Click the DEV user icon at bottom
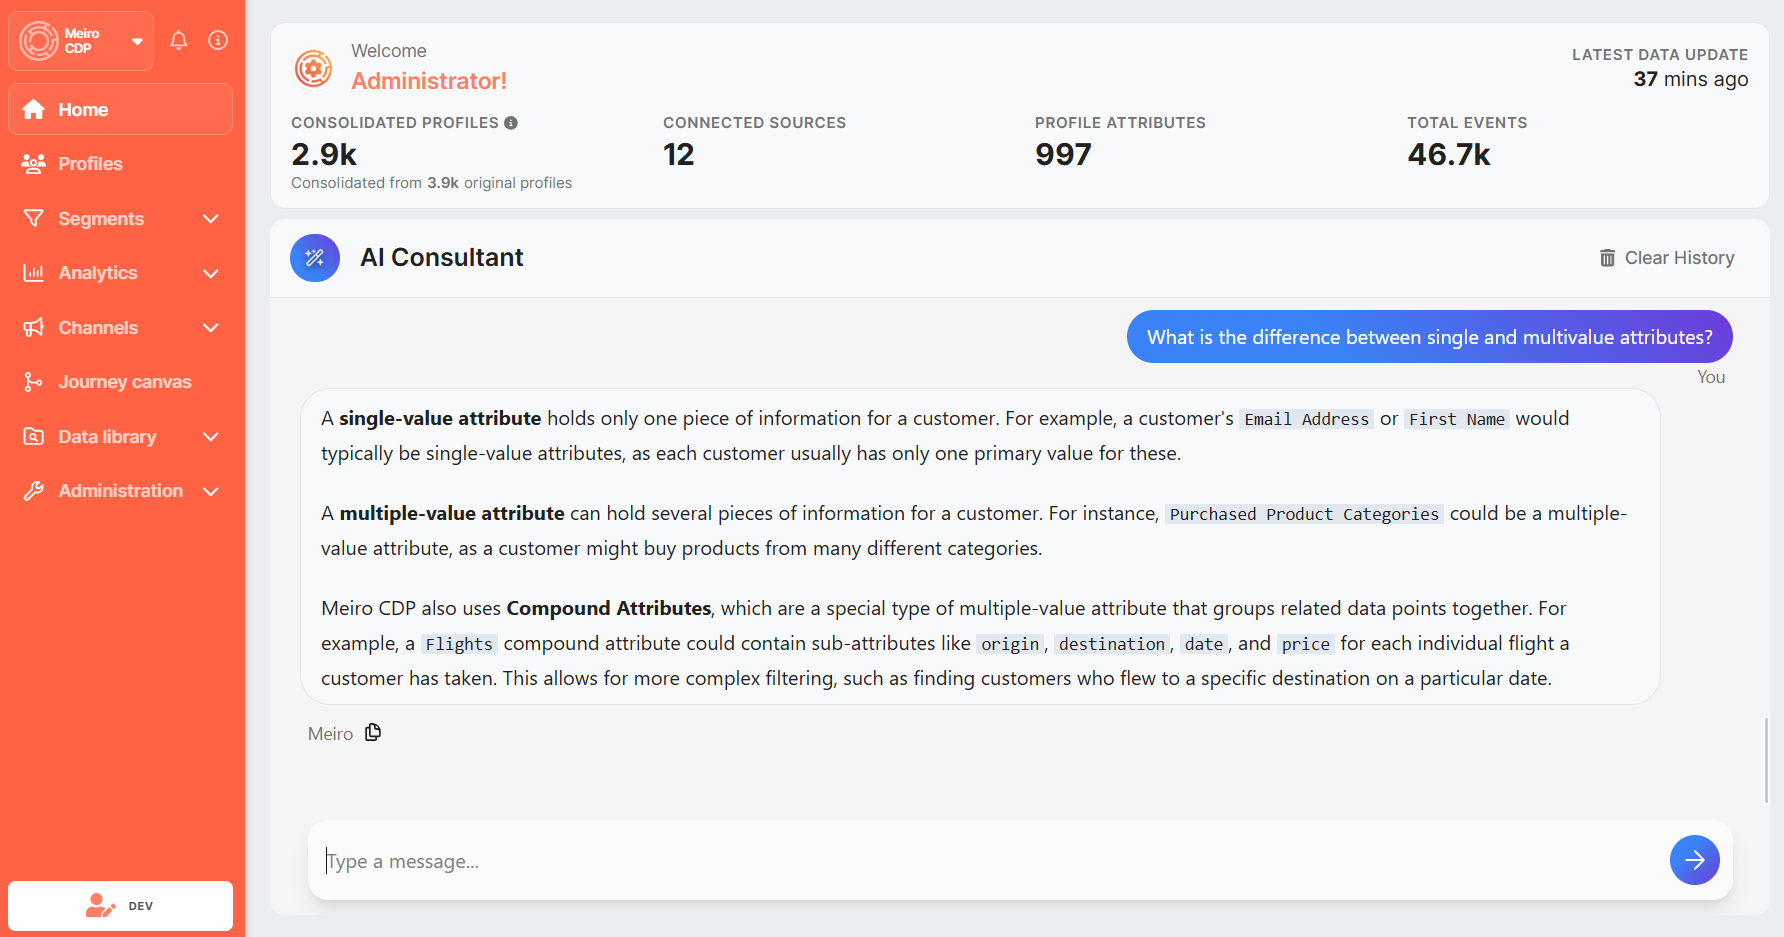The image size is (1784, 937). [x=100, y=906]
